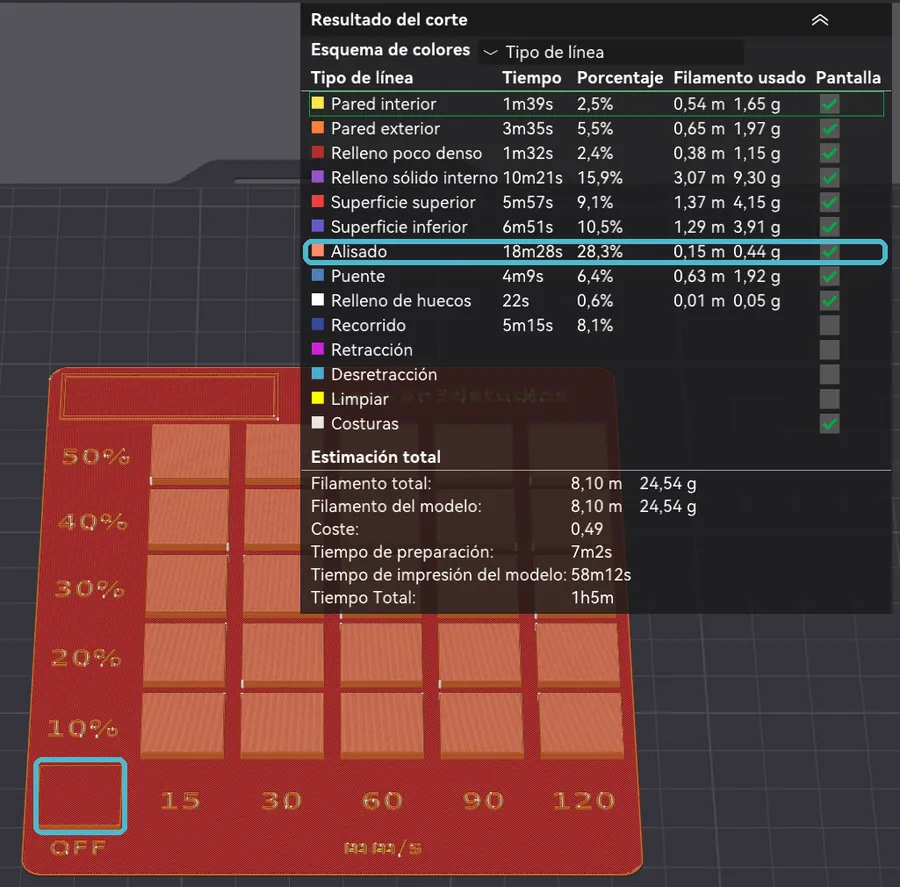Uncheck Relleno poco denso visibility
Viewport: 900px width, 887px height.
pyautogui.click(x=829, y=153)
